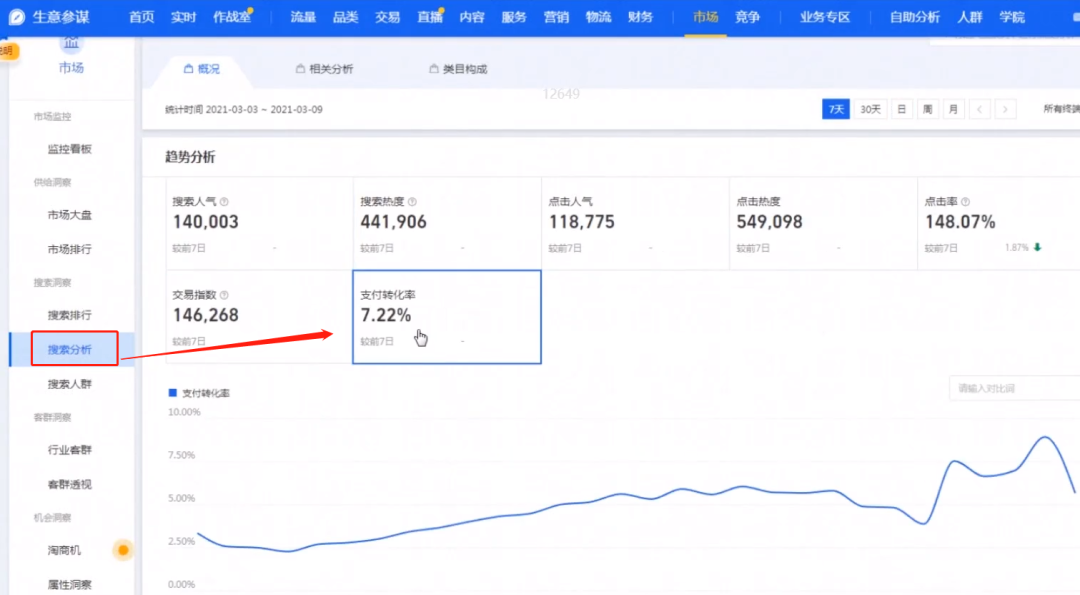Select the 7天 date range
The image size is (1080, 595).
coord(835,109)
